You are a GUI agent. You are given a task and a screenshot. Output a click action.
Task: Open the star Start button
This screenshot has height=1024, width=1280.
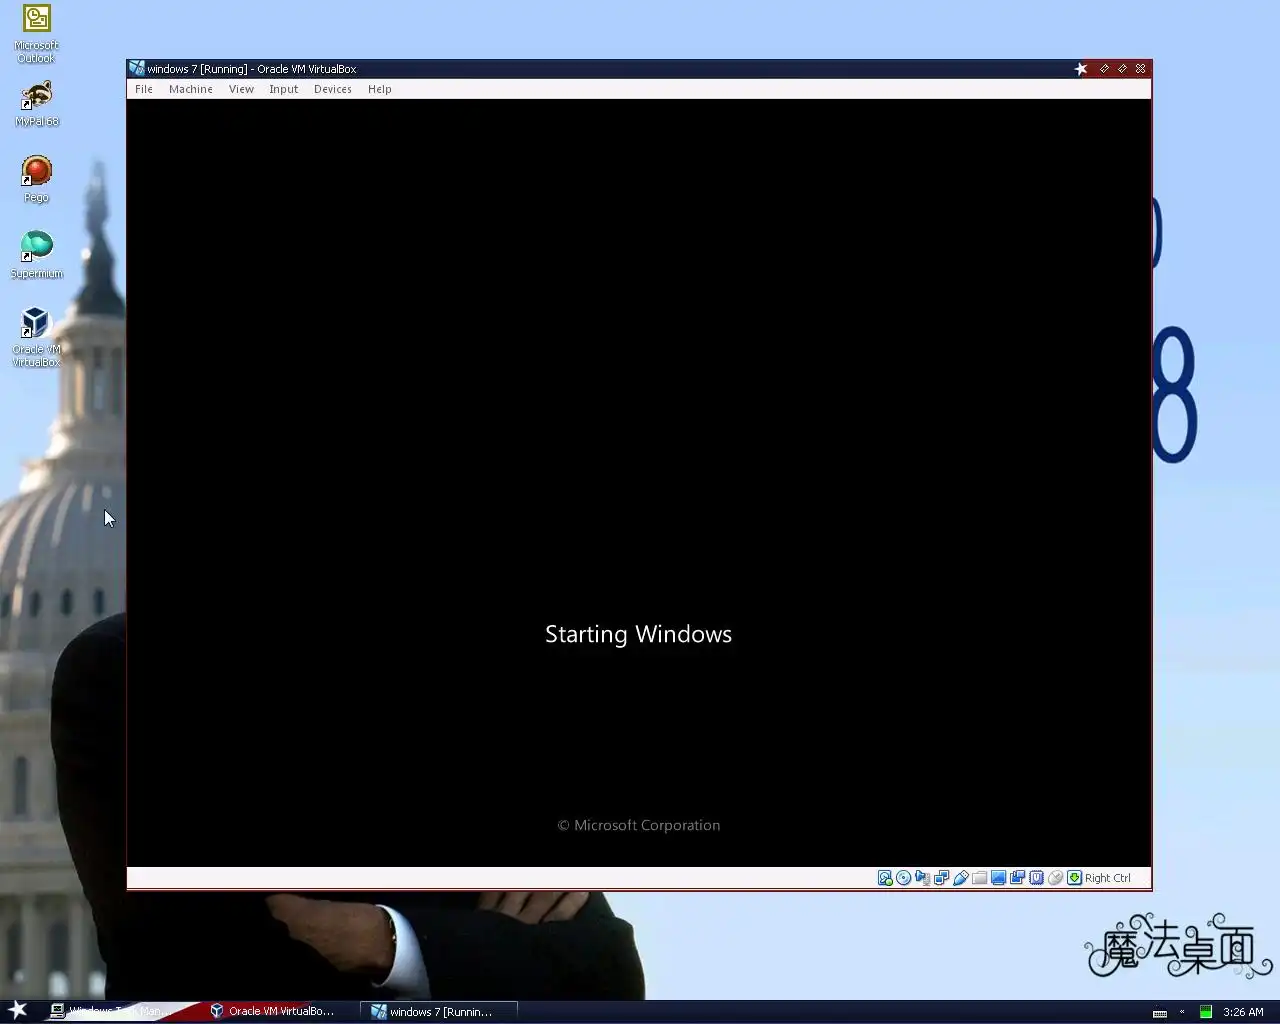(x=18, y=1010)
